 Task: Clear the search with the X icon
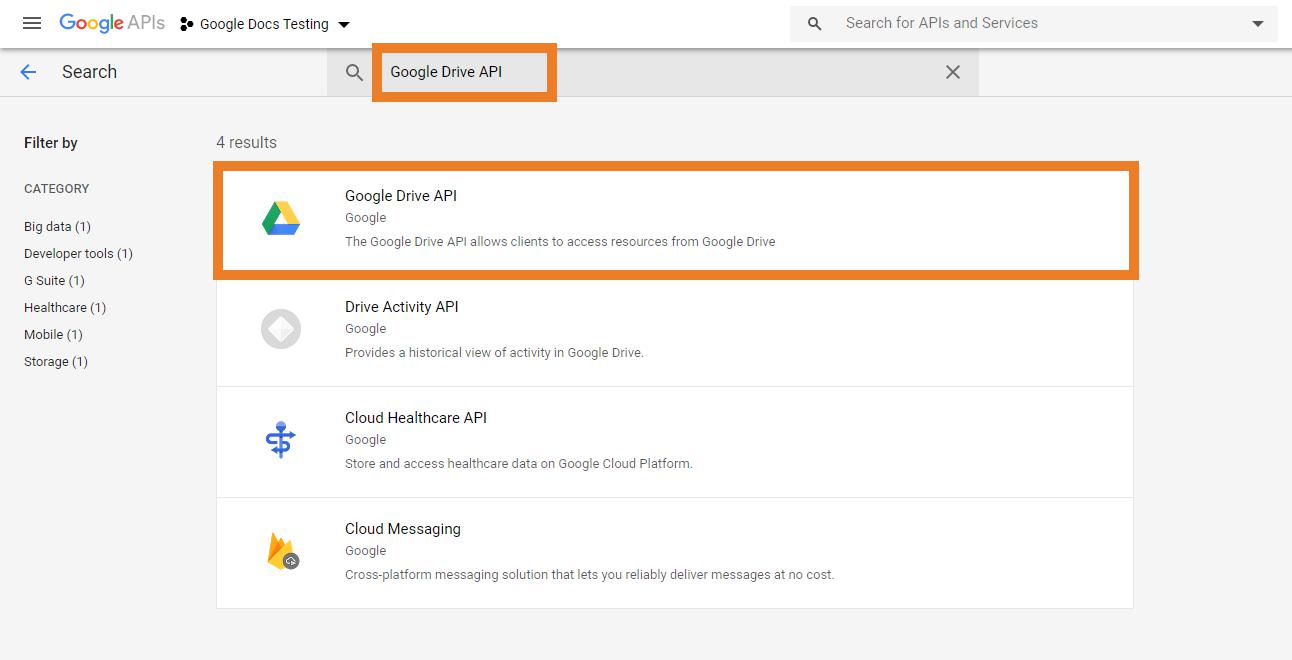[x=953, y=72]
